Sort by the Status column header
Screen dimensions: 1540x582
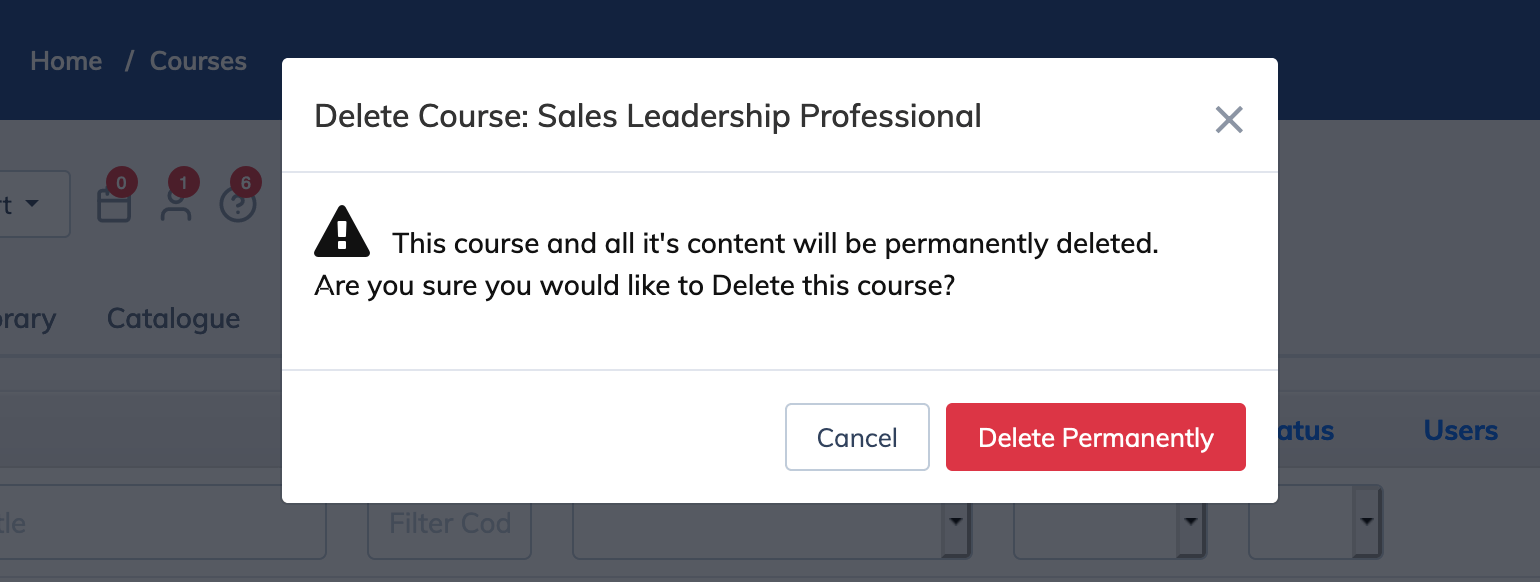point(1306,431)
